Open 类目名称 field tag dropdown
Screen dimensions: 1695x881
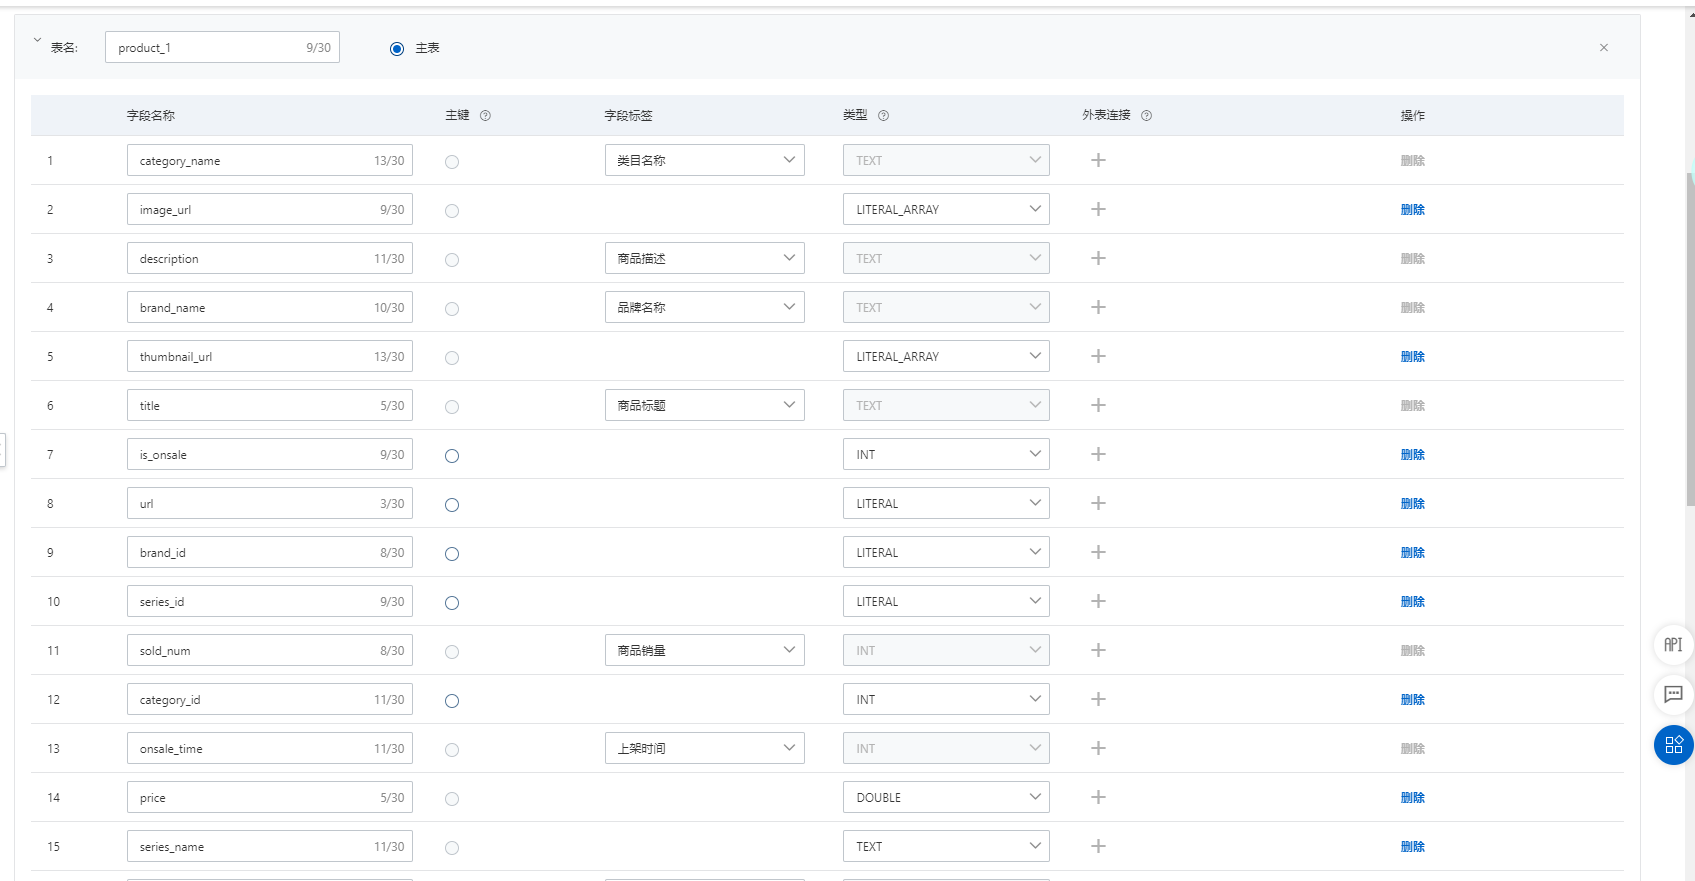coord(704,160)
